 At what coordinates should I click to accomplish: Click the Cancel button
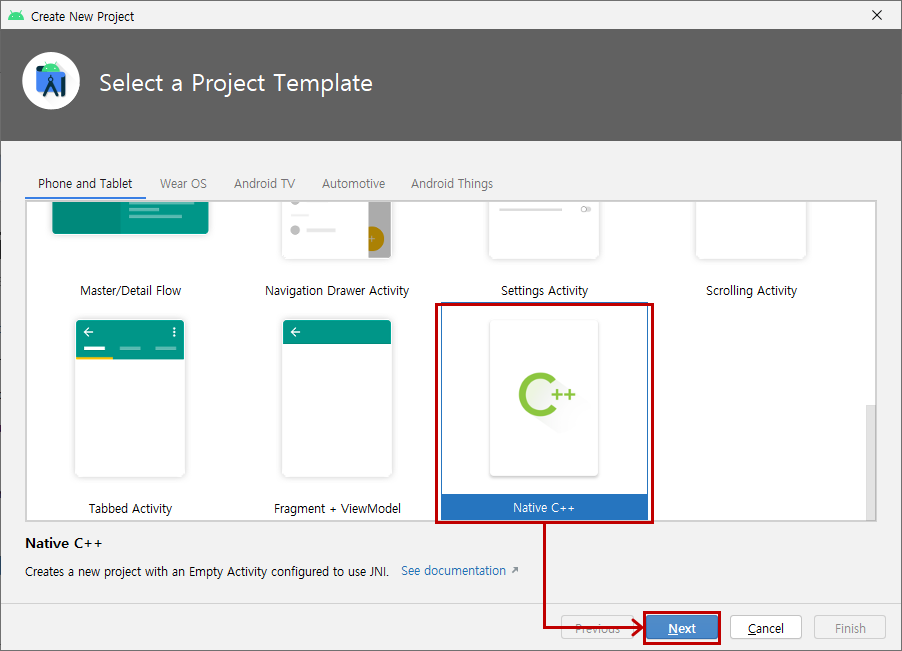click(x=766, y=628)
